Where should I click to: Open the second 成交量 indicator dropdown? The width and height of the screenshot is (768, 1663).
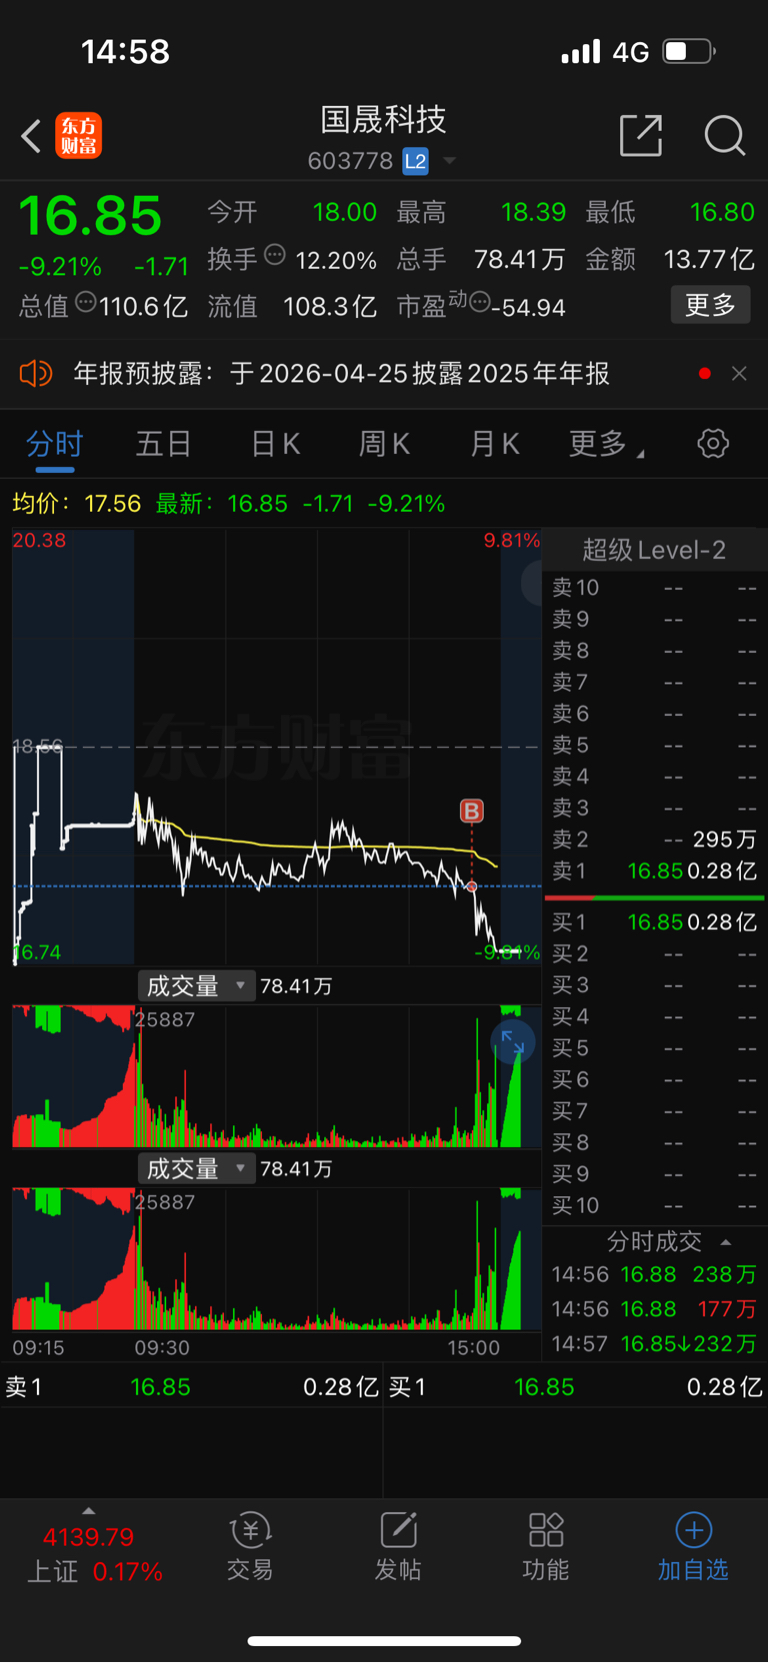tap(196, 1169)
